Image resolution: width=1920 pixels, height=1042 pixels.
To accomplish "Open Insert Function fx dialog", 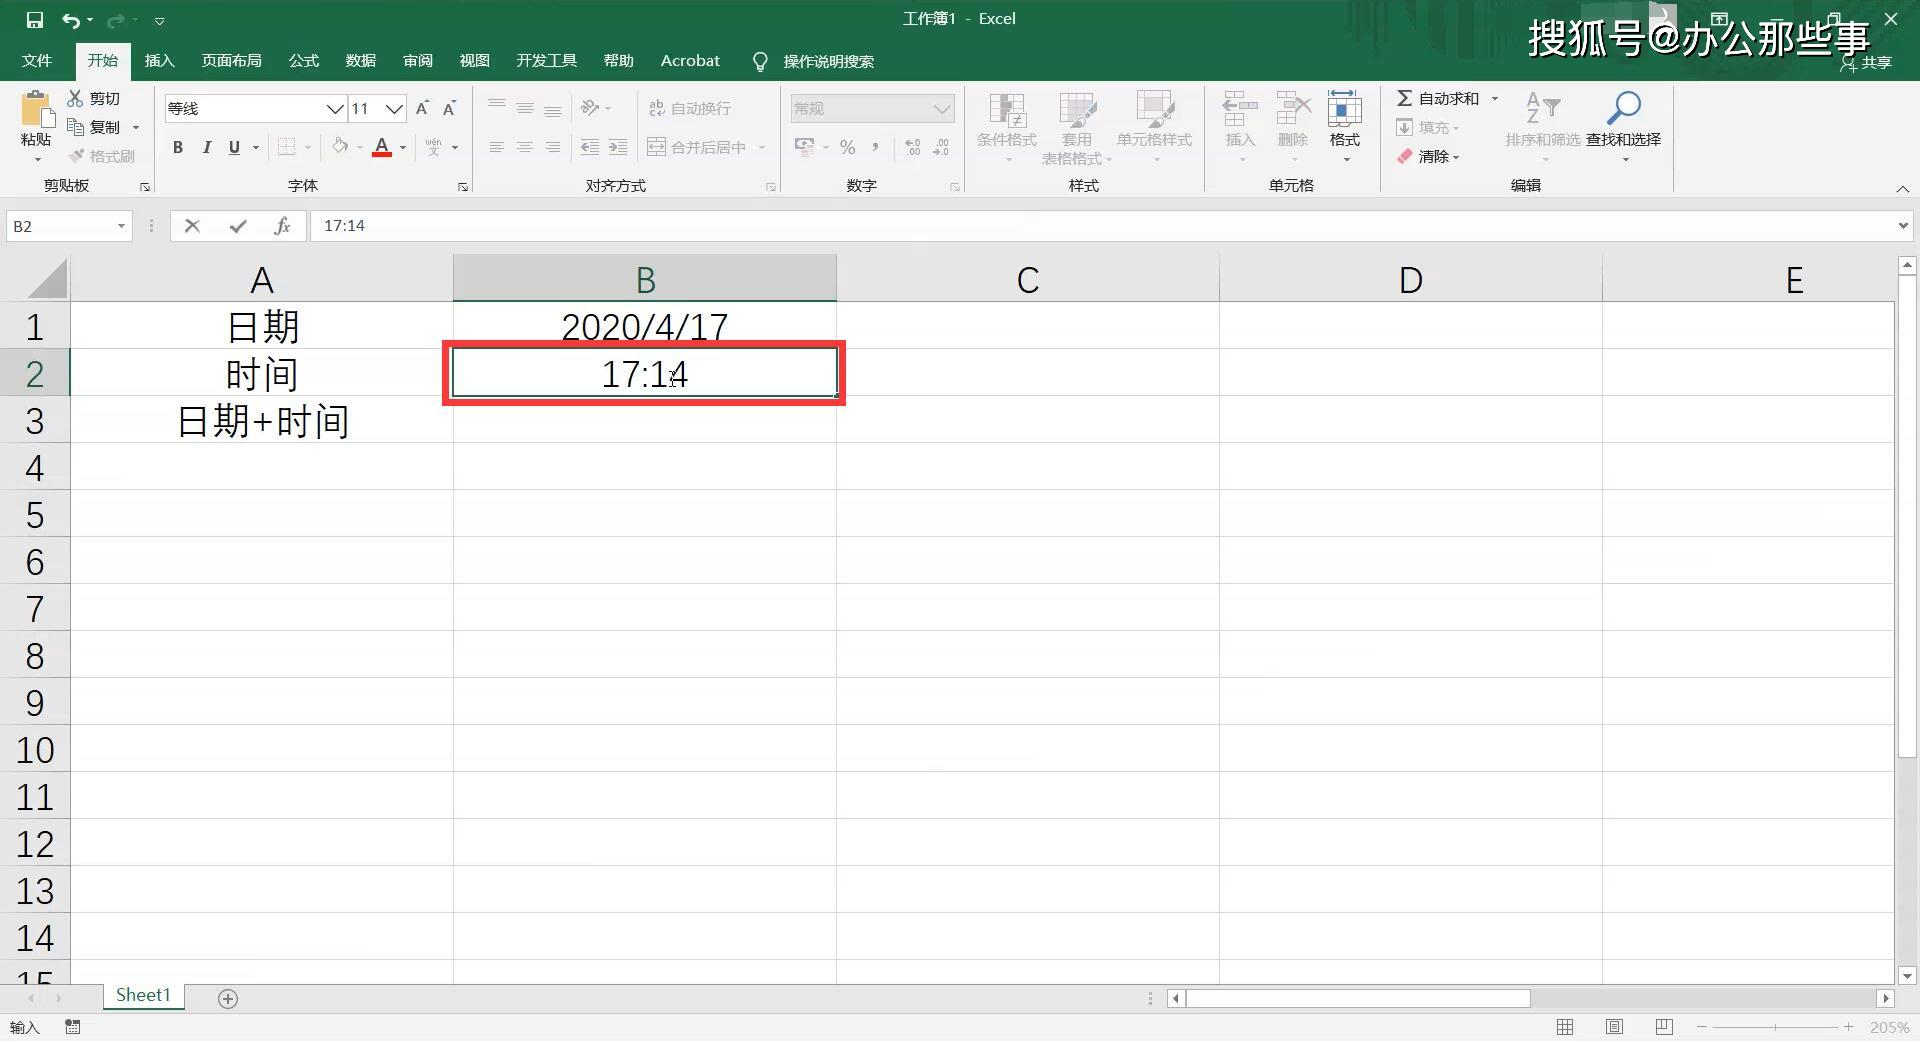I will pyautogui.click(x=282, y=226).
